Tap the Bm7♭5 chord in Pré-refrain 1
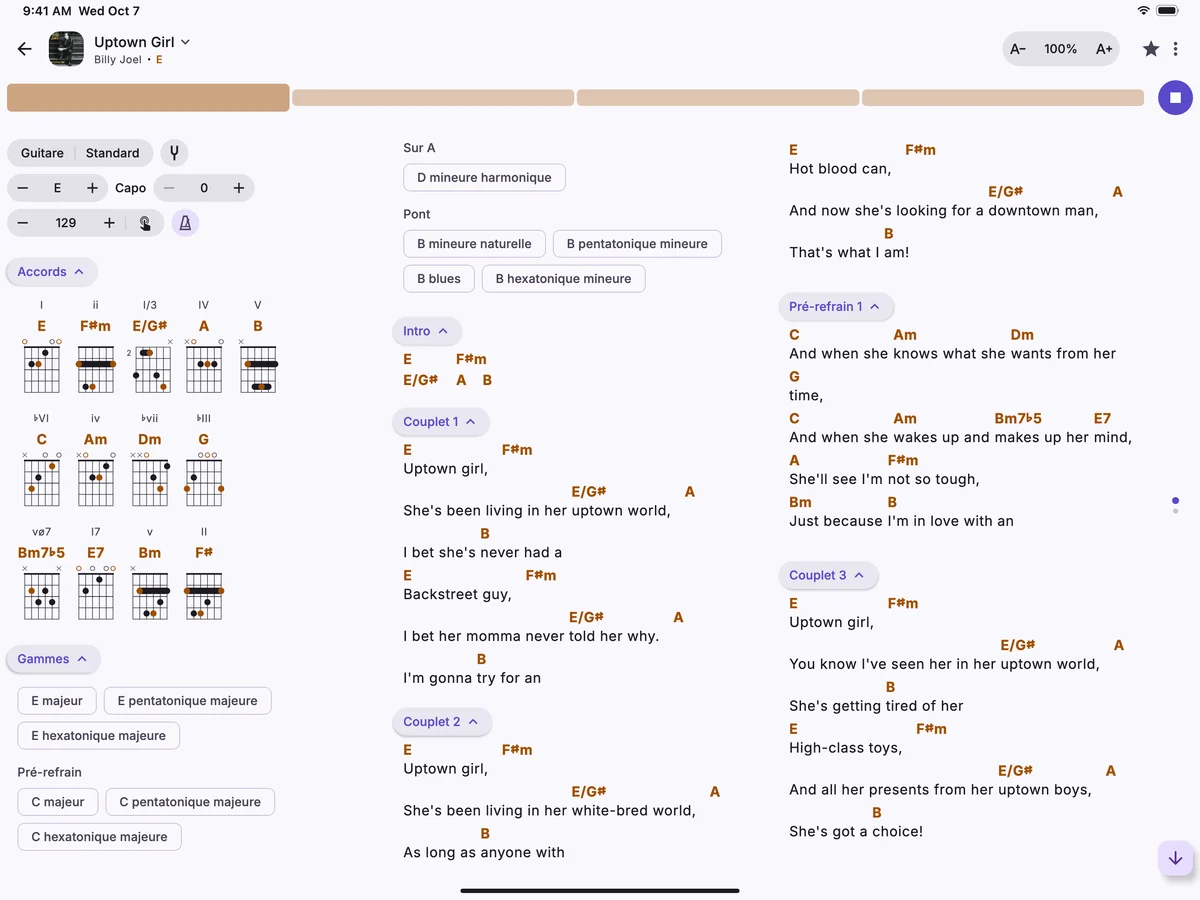Viewport: 1200px width, 900px height. tap(1018, 419)
